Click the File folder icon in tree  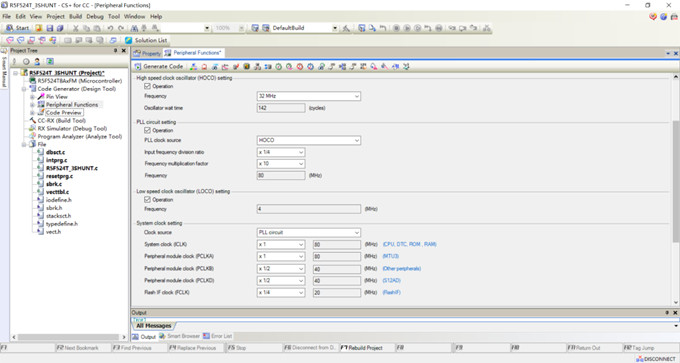coord(33,144)
